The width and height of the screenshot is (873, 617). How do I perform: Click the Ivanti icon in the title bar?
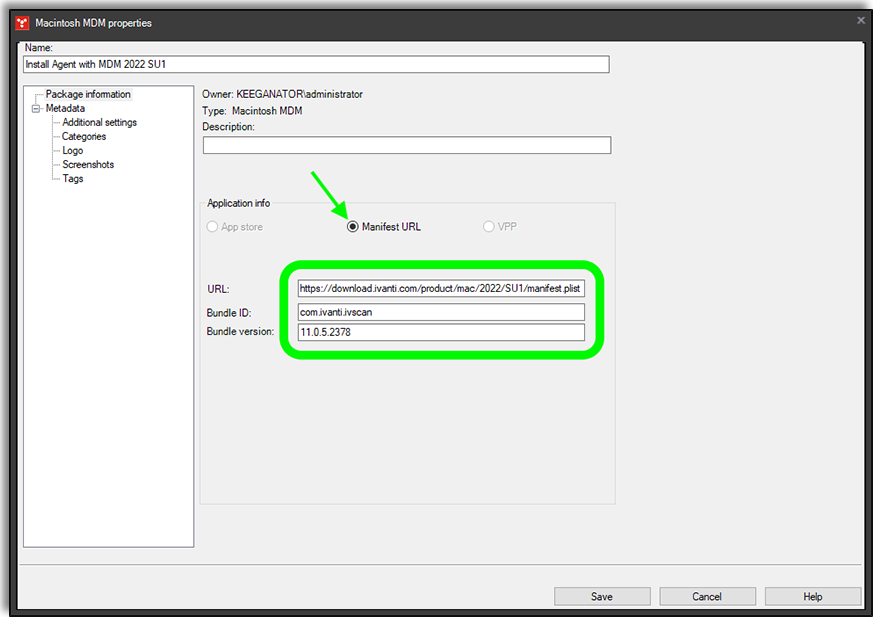coord(20,22)
